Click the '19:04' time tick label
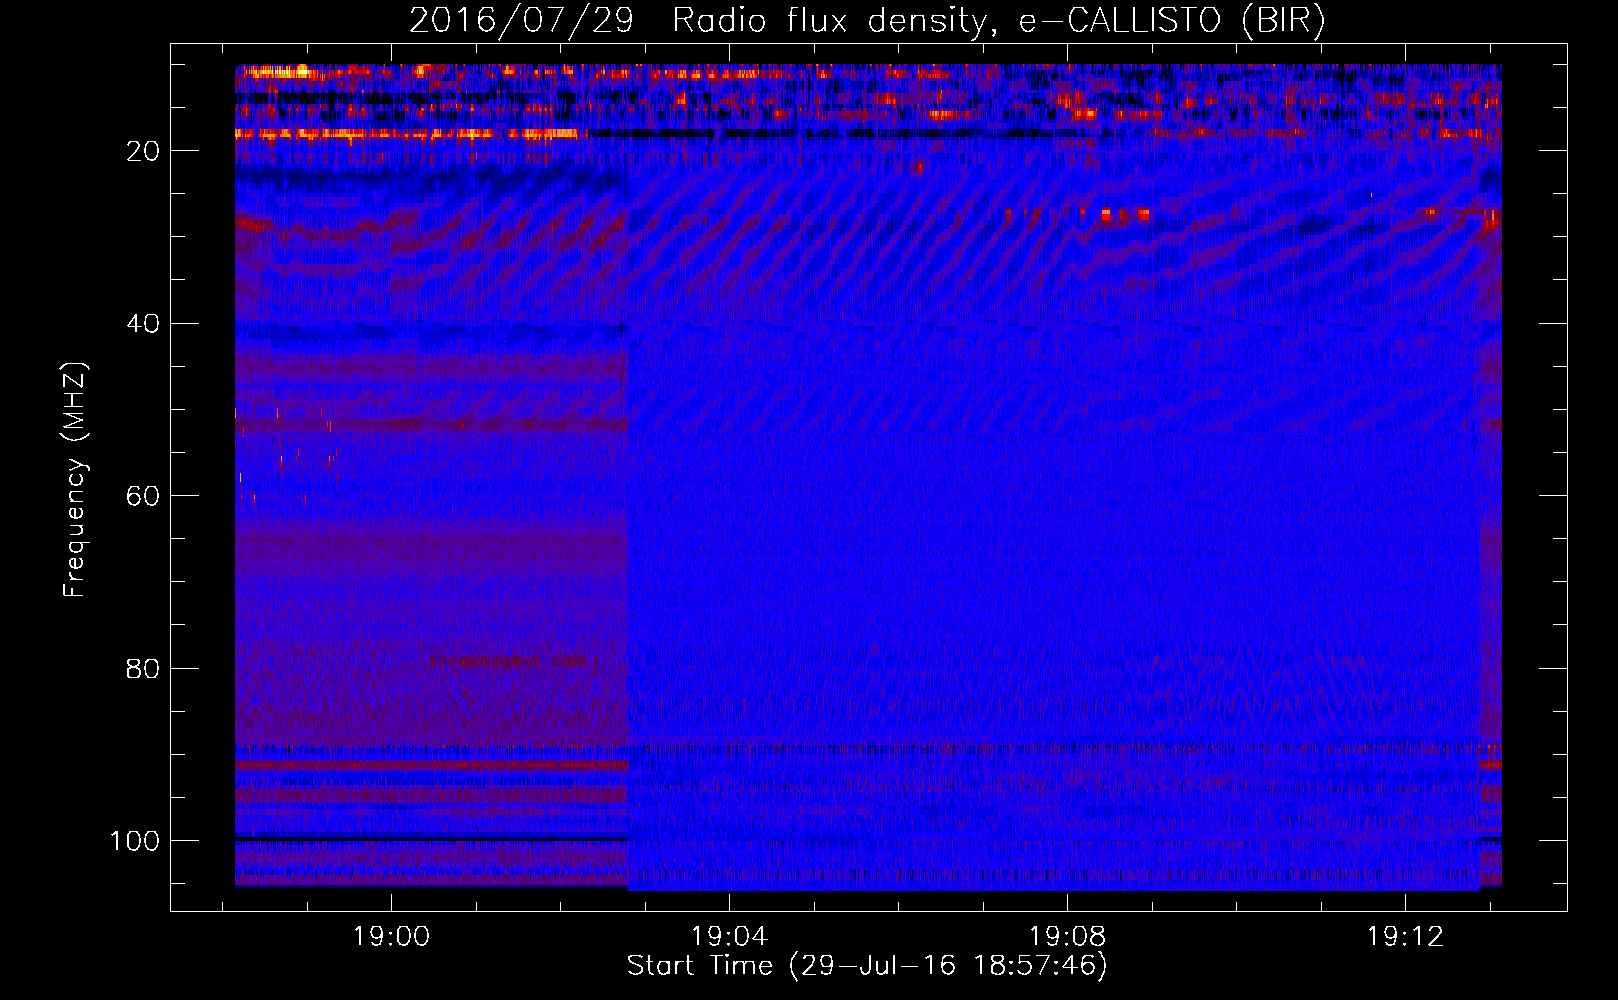Image resolution: width=1618 pixels, height=1000 pixels. coord(729,937)
